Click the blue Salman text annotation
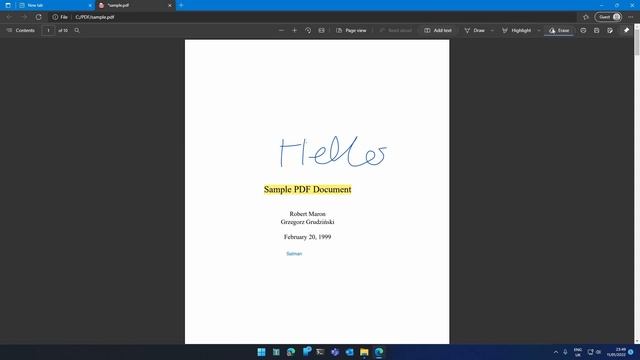640x360 pixels. coord(294,253)
